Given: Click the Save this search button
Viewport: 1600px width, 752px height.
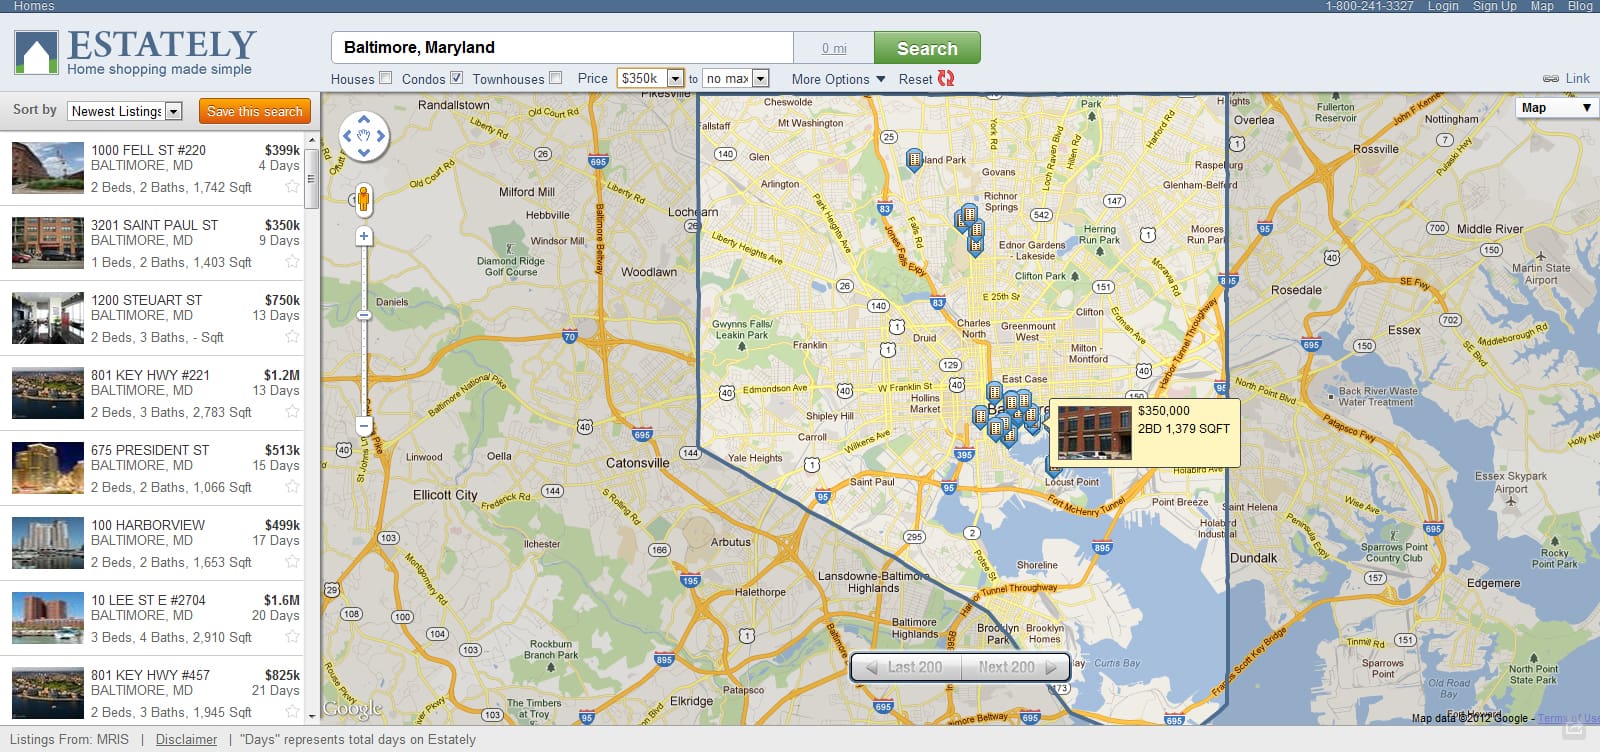Looking at the screenshot, I should pyautogui.click(x=254, y=111).
